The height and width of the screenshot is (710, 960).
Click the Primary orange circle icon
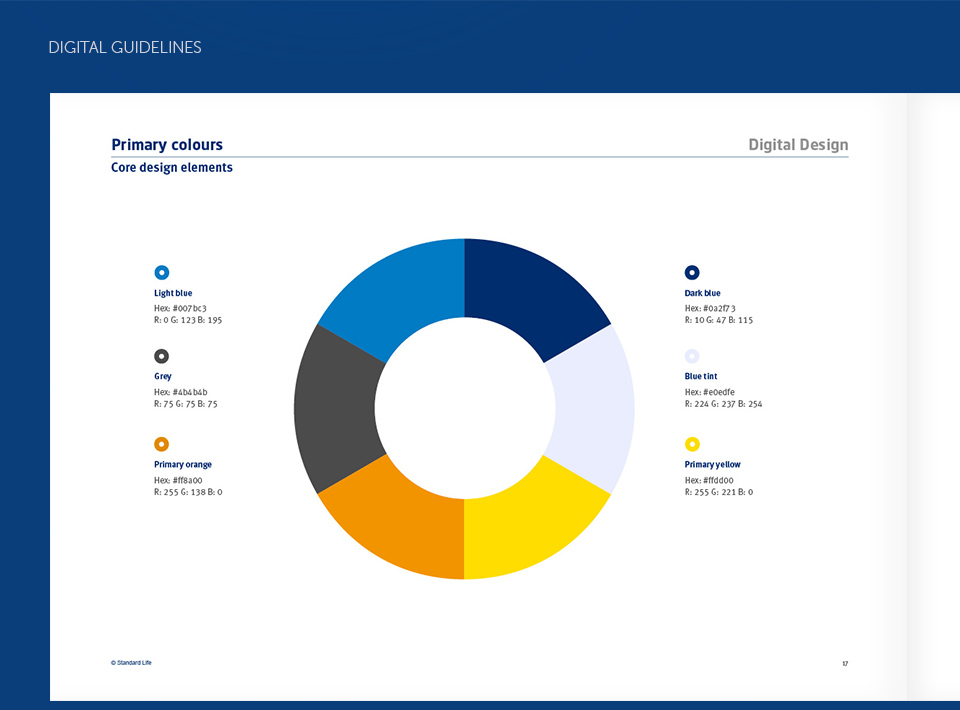click(x=162, y=444)
